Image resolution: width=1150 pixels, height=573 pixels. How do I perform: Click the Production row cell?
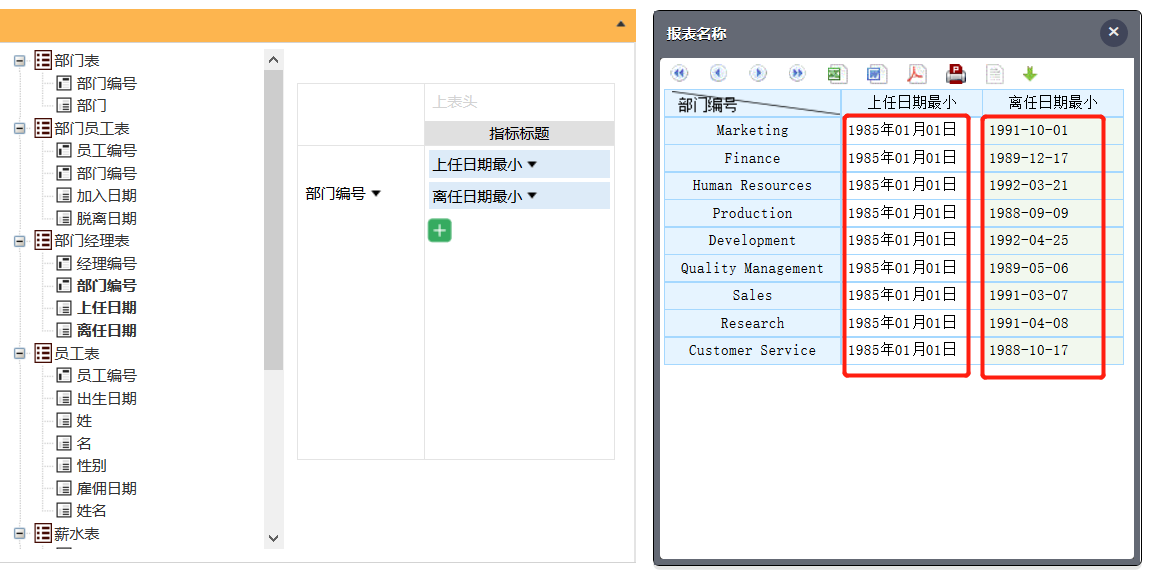coord(752,213)
